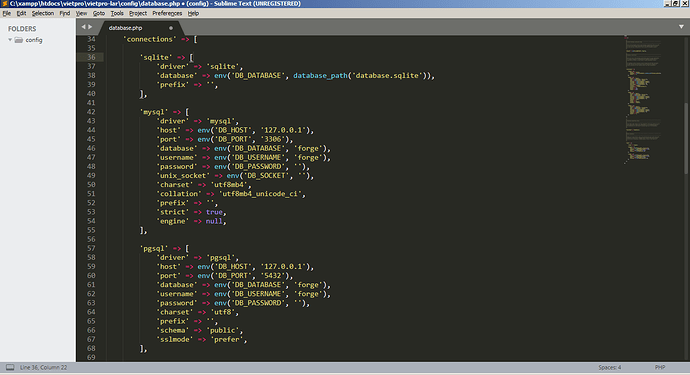Open the Goto menu
This screenshot has width=690, height=375.
click(x=99, y=13)
